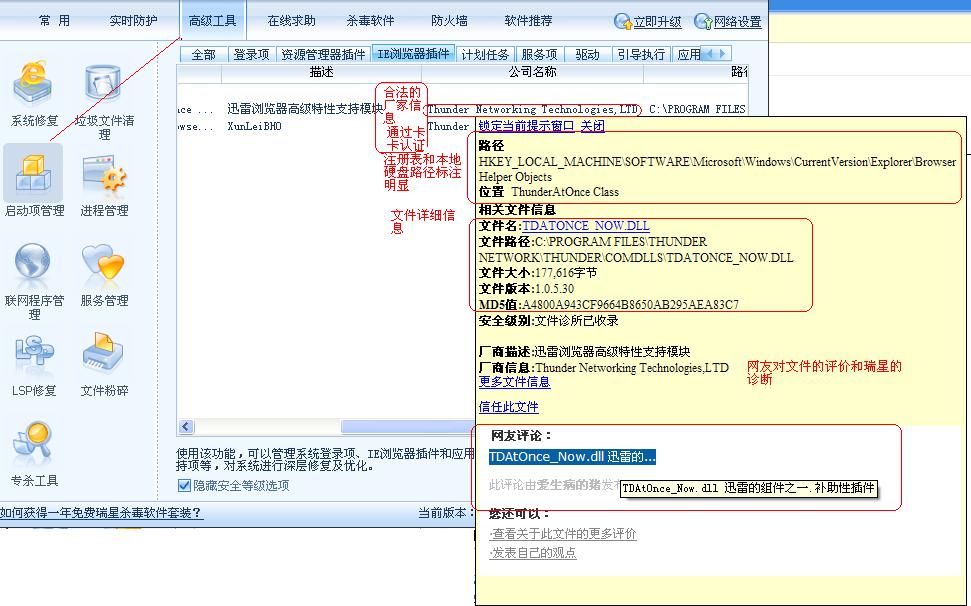
Task: Click the 信任此文件 link
Action: pyautogui.click(x=508, y=407)
